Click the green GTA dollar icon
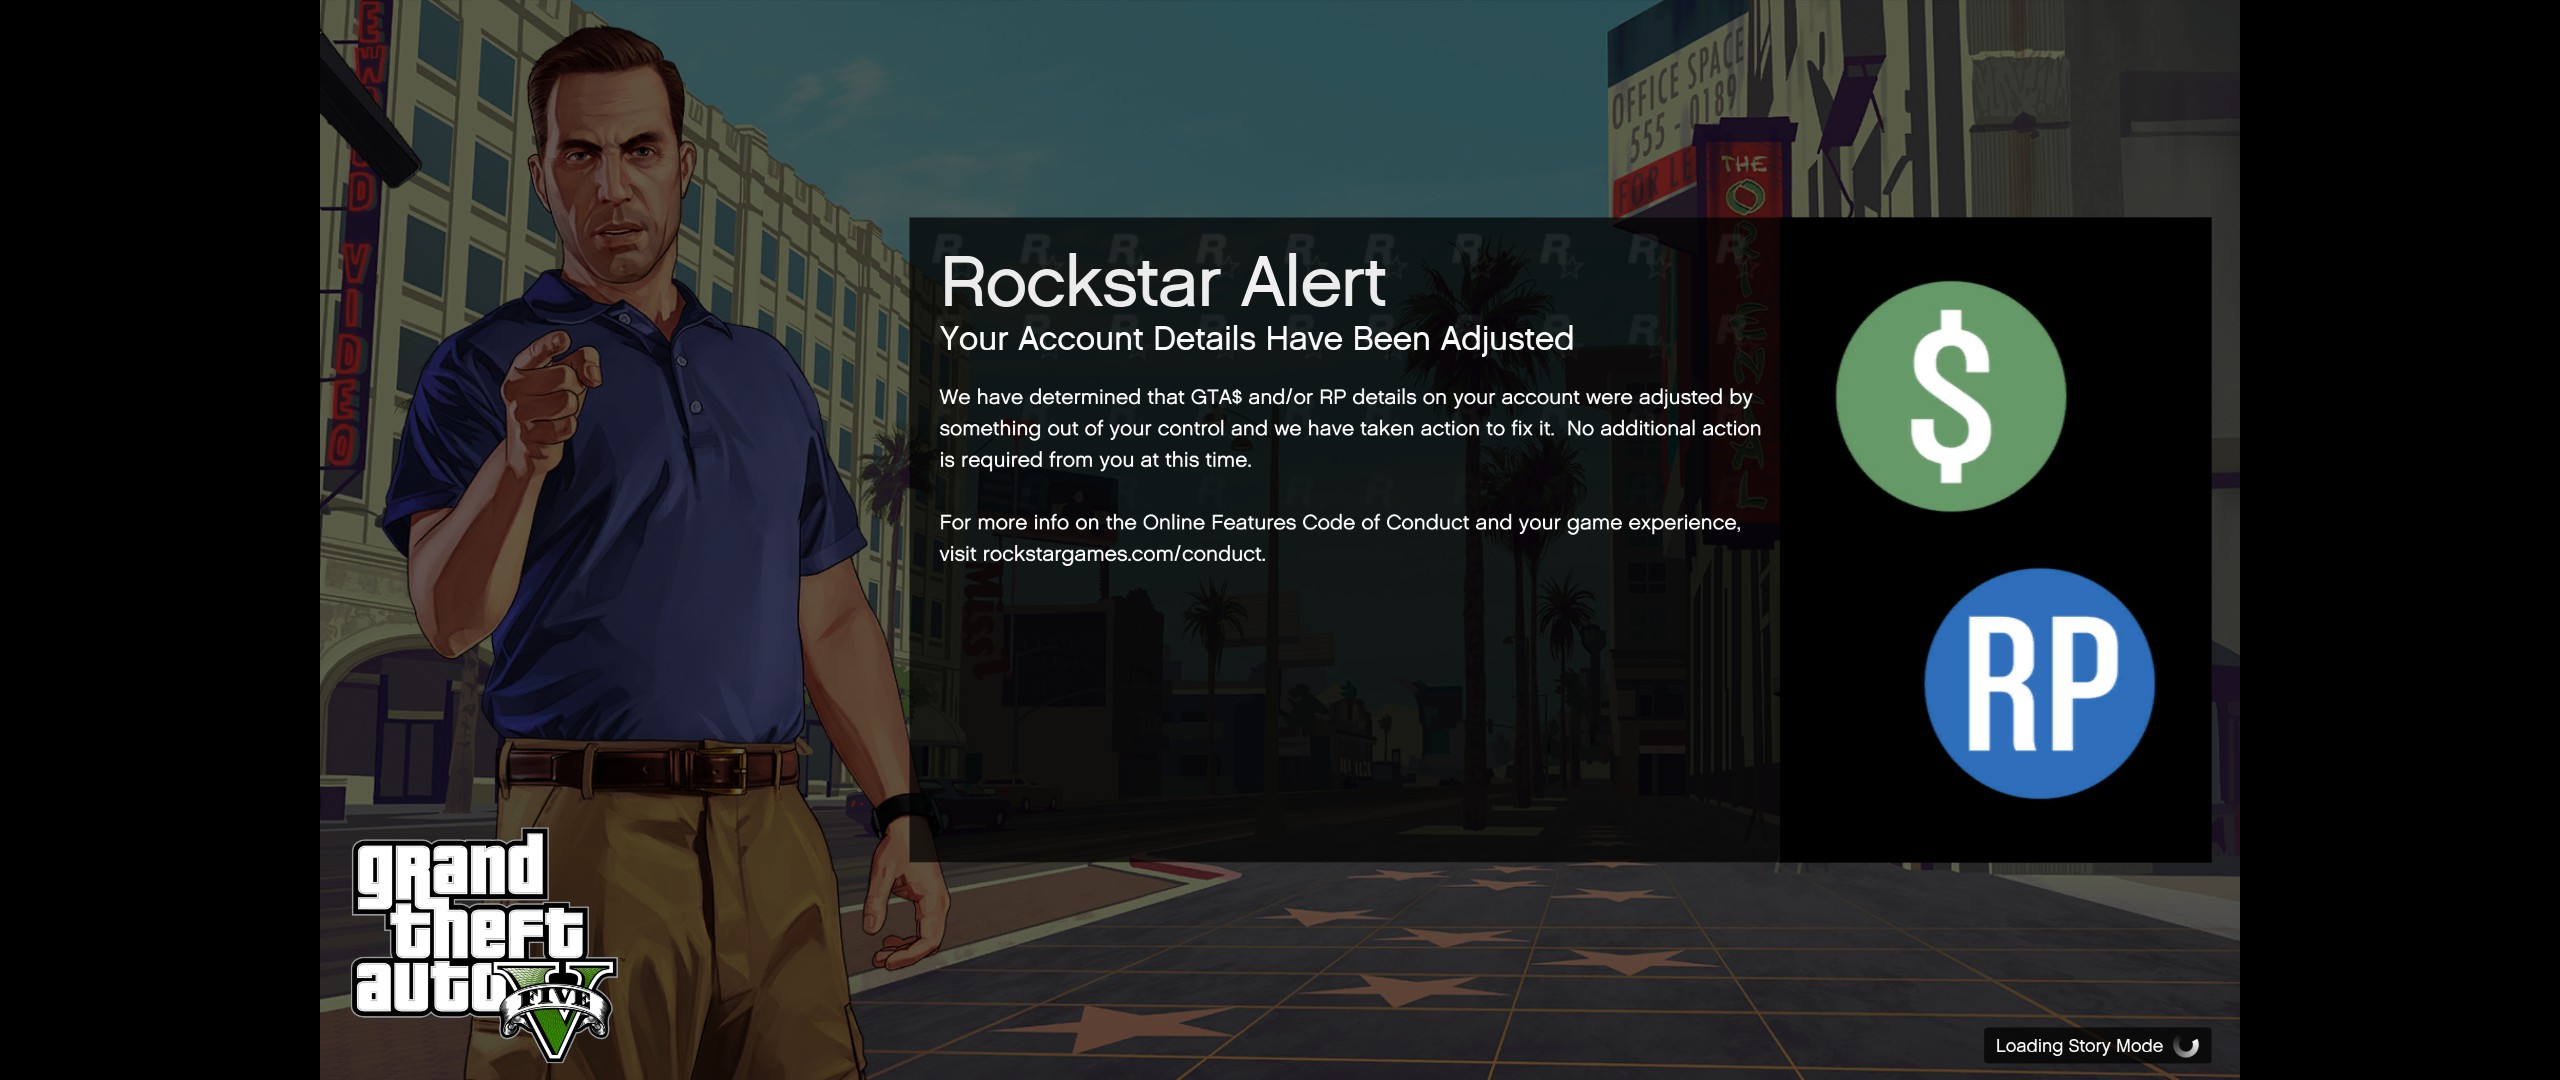The image size is (2560, 1080). pos(1950,396)
